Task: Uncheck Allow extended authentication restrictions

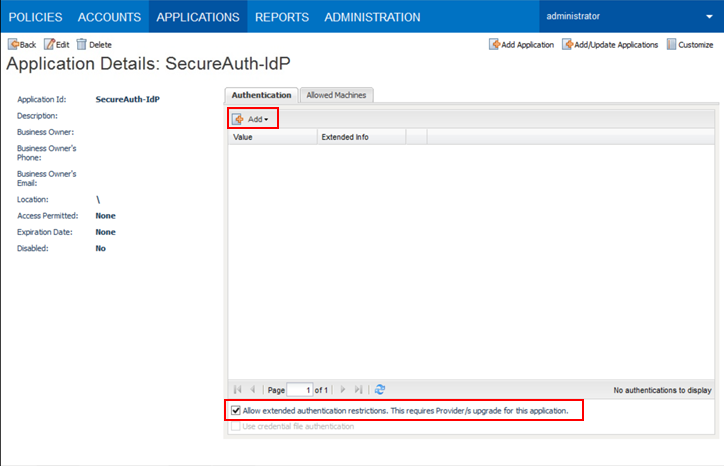Action: (x=236, y=411)
